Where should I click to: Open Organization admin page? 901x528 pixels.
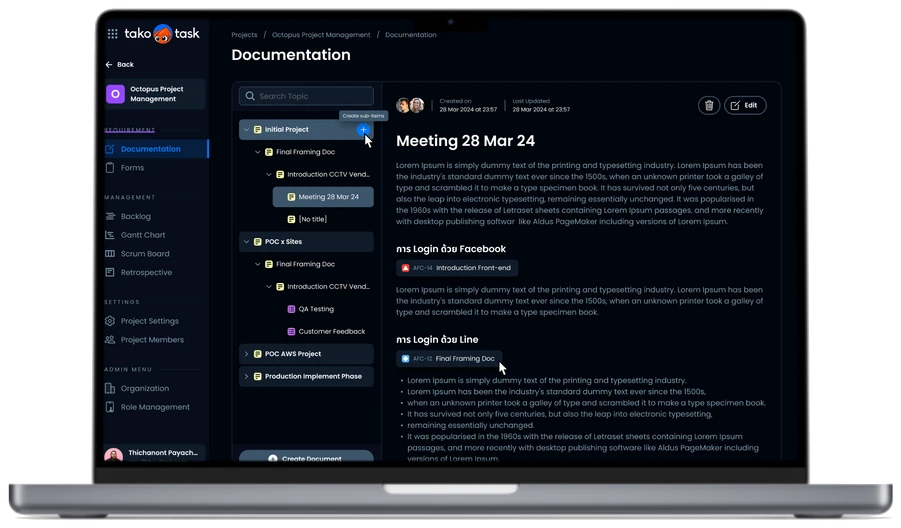pos(145,388)
